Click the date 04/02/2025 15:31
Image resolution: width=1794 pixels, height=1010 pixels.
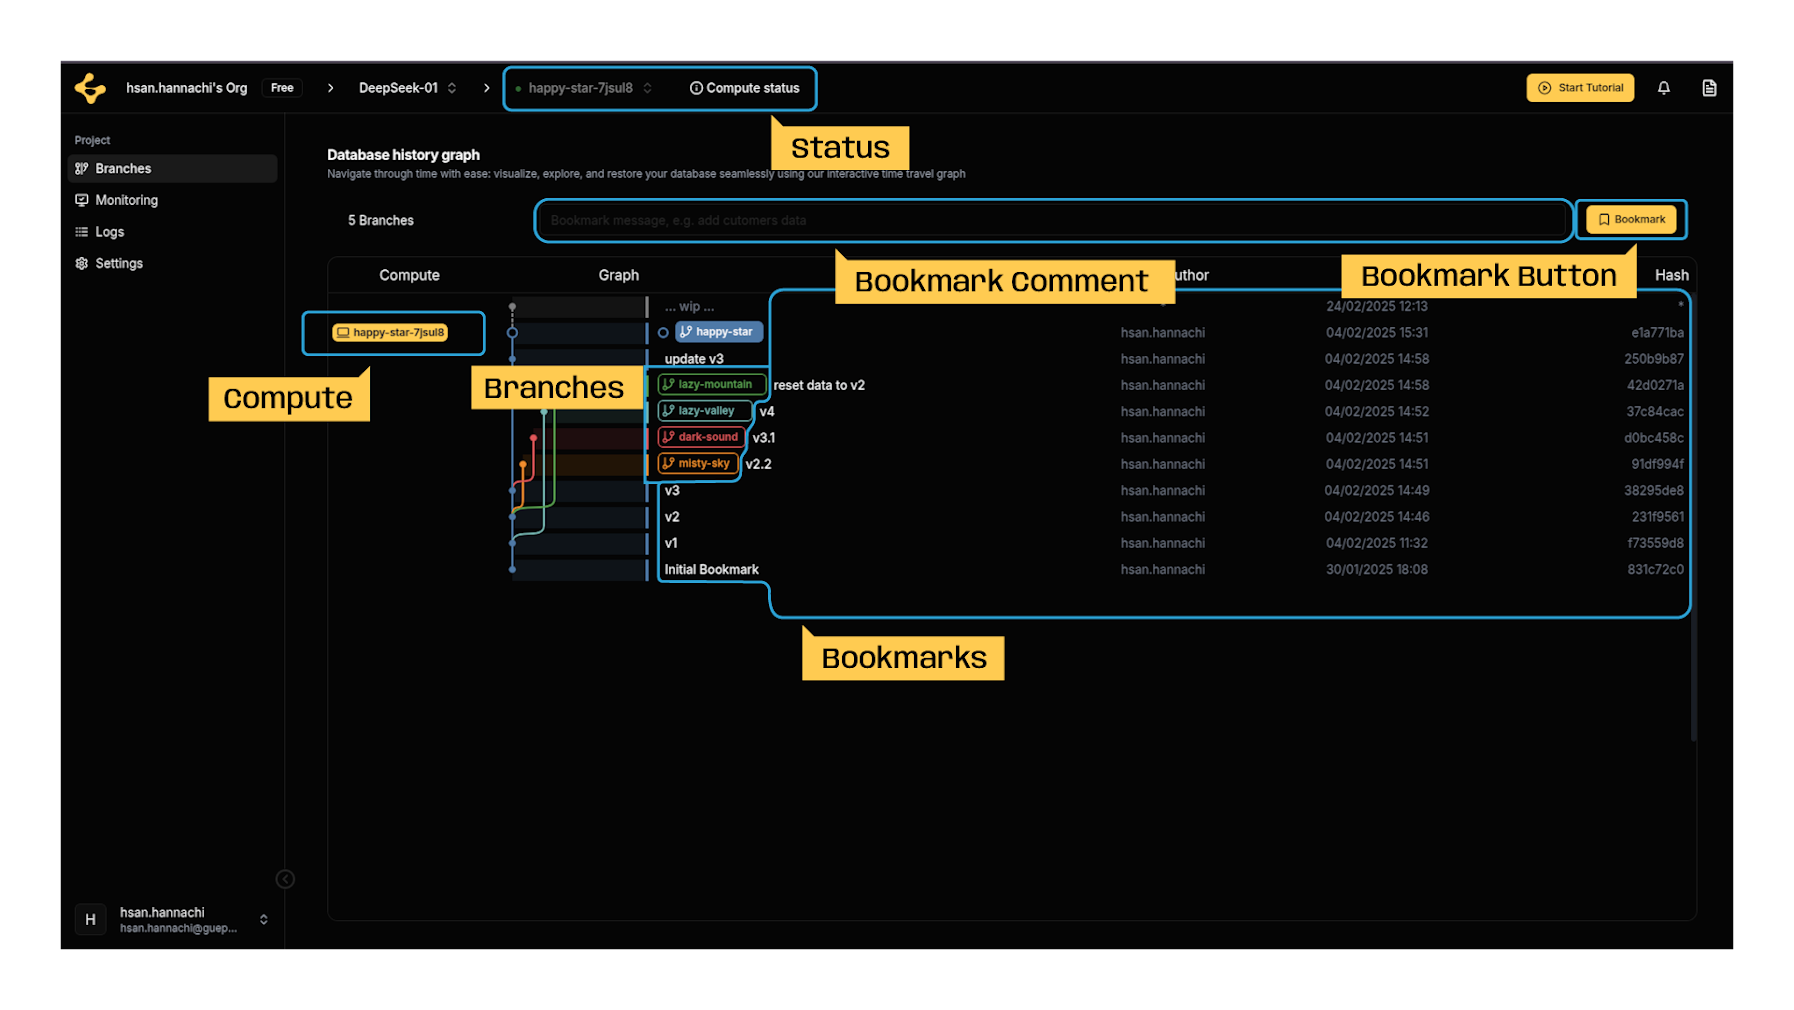click(1377, 333)
